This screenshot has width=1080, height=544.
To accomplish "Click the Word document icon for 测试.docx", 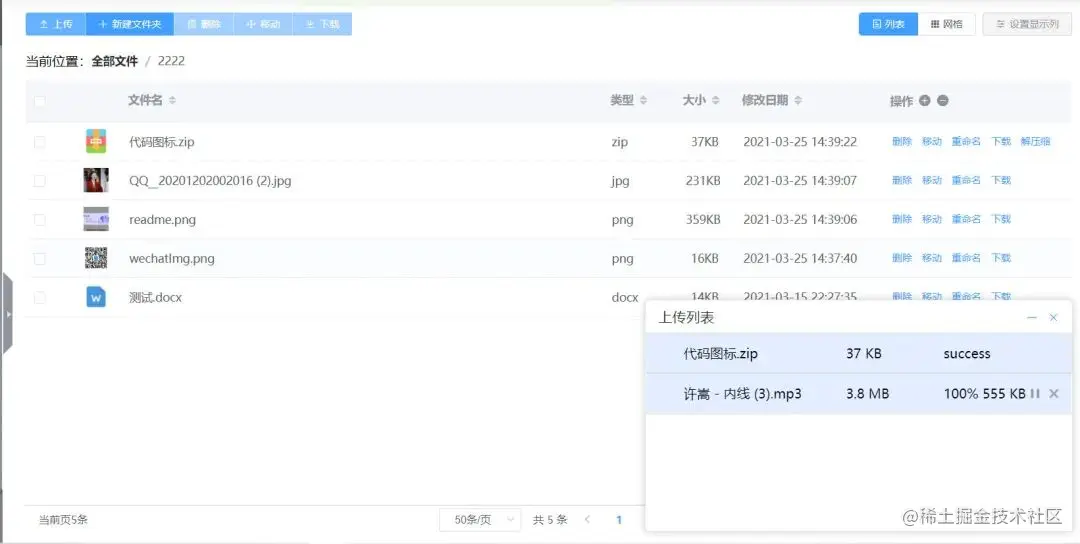I will pos(96,297).
